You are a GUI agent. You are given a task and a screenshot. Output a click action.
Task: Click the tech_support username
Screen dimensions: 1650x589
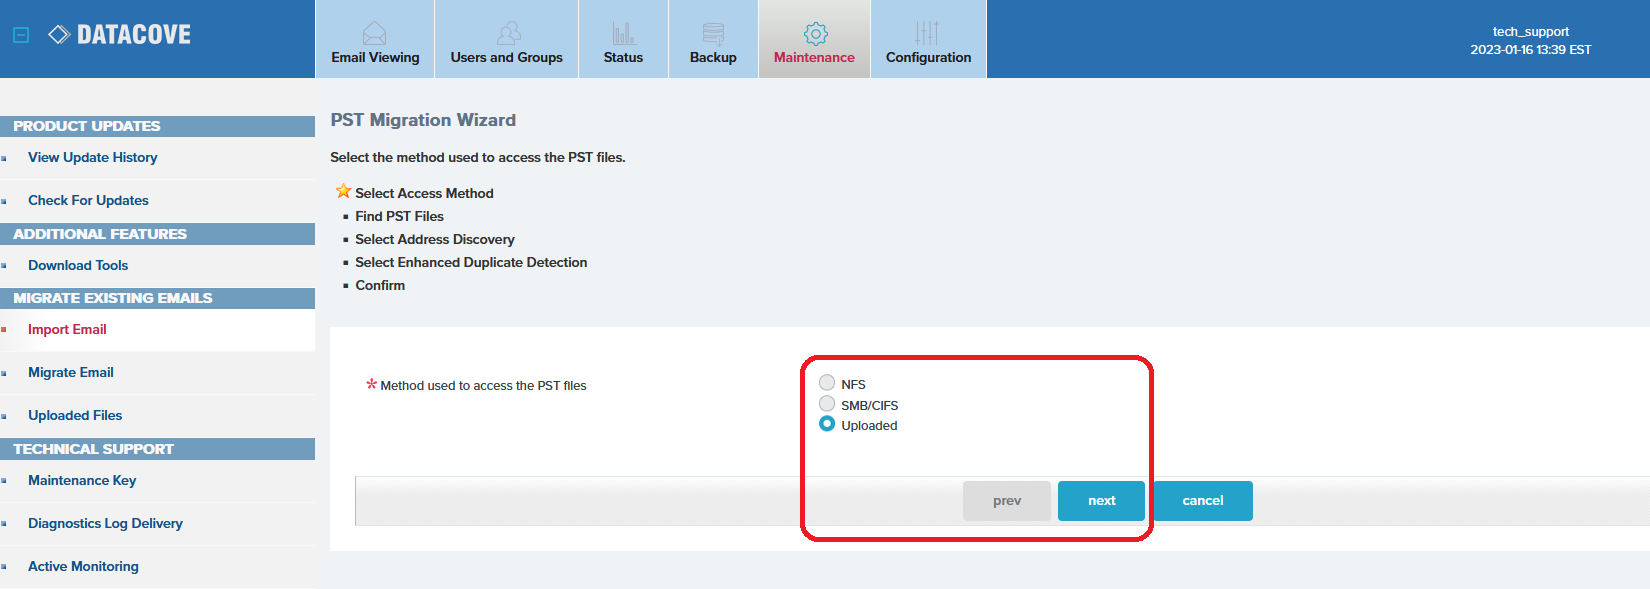click(x=1530, y=32)
